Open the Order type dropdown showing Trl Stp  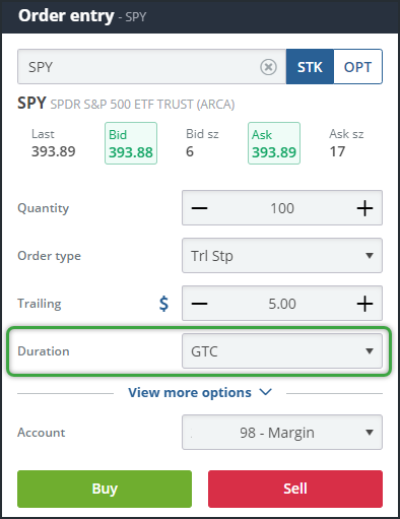coord(282,256)
